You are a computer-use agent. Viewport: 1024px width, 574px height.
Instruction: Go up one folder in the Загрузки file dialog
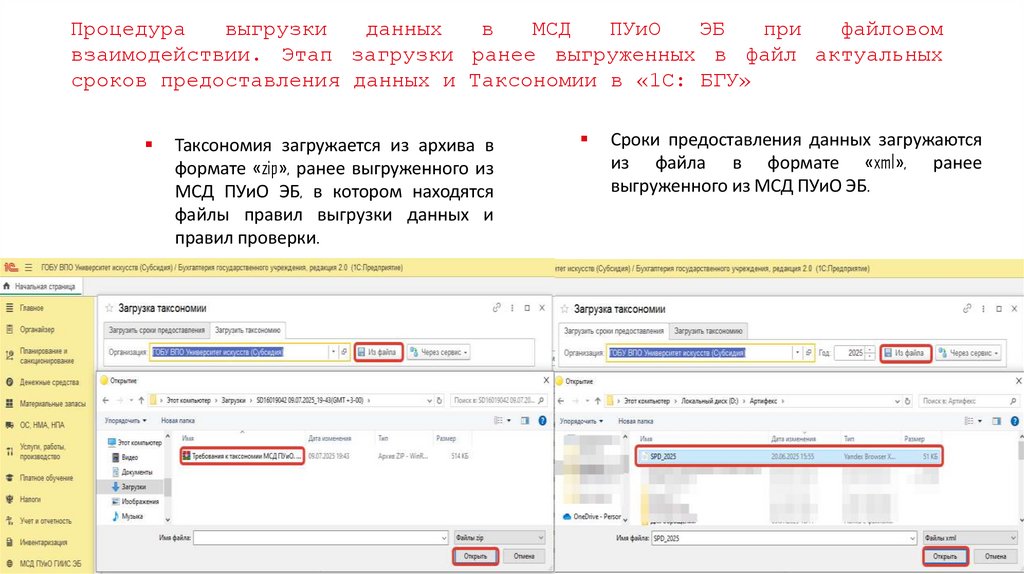(141, 400)
